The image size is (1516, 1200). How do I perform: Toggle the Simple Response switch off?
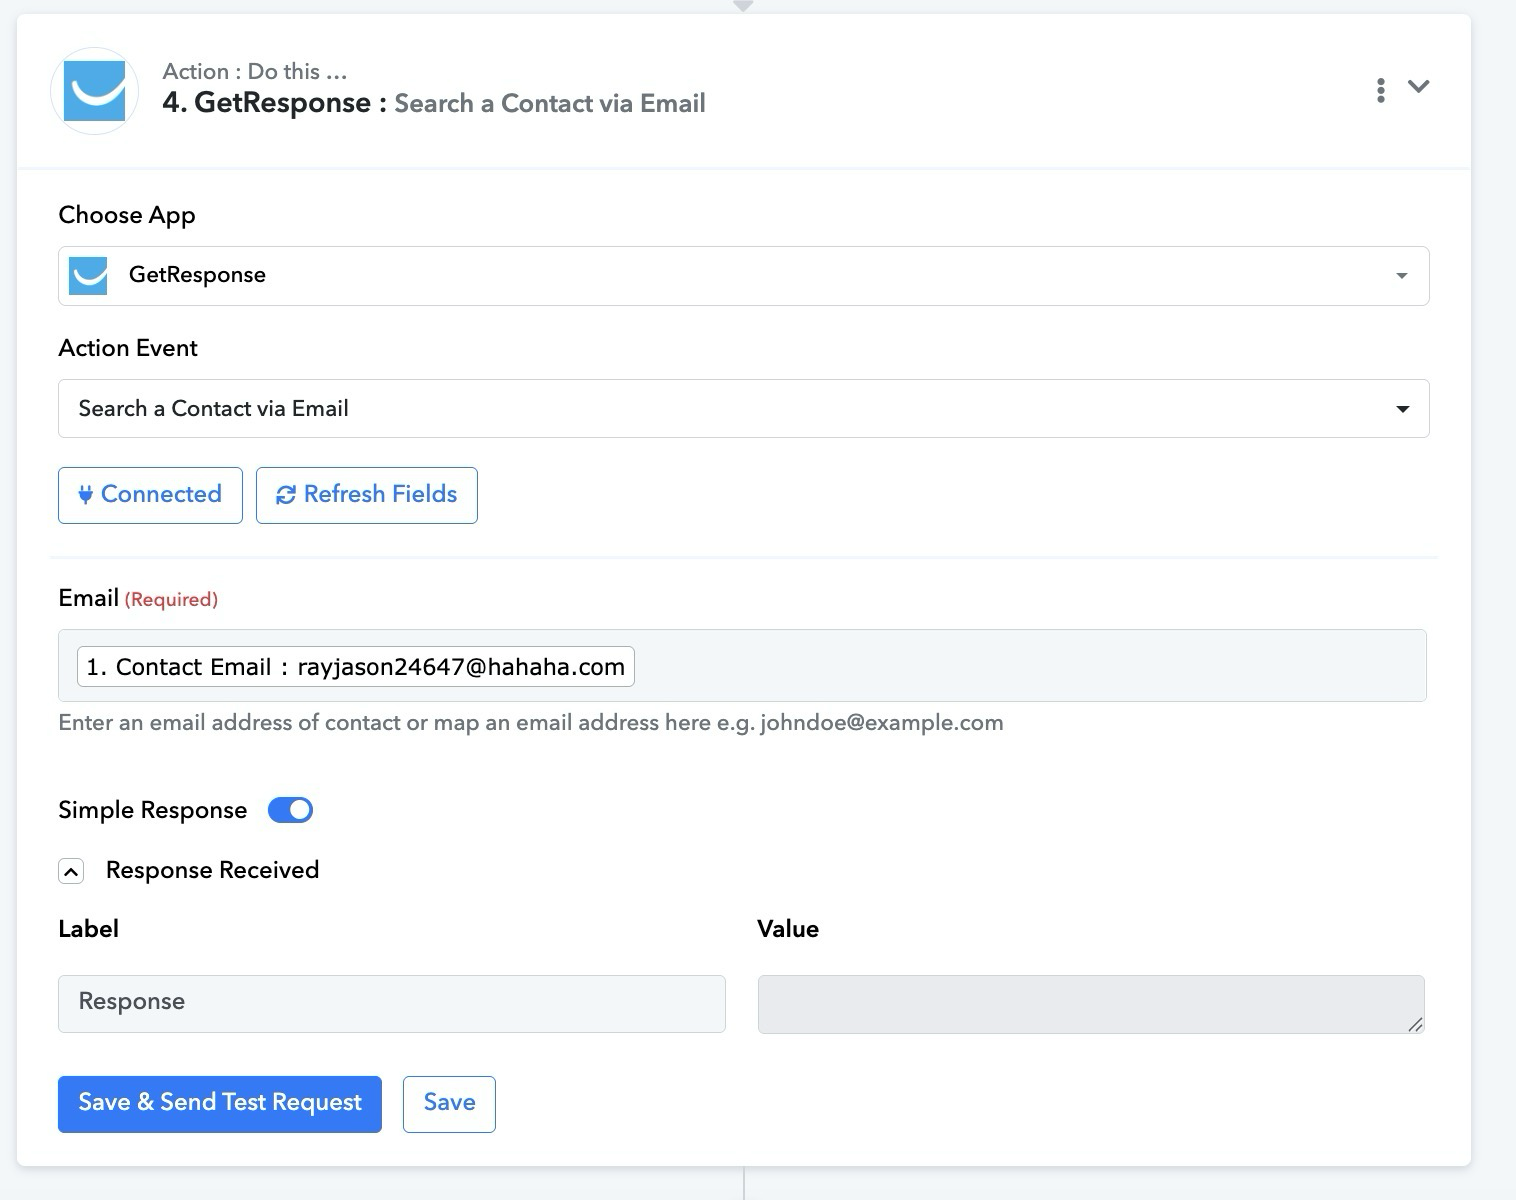(x=290, y=810)
